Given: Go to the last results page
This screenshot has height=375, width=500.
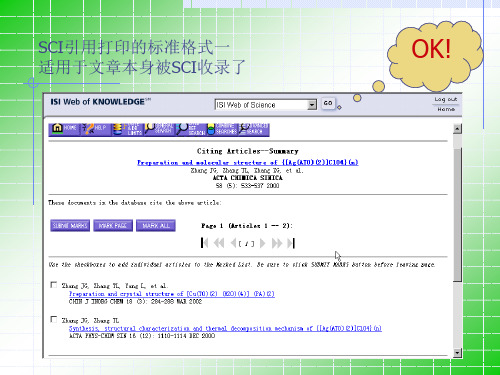Looking at the screenshot, I should click(x=291, y=243).
